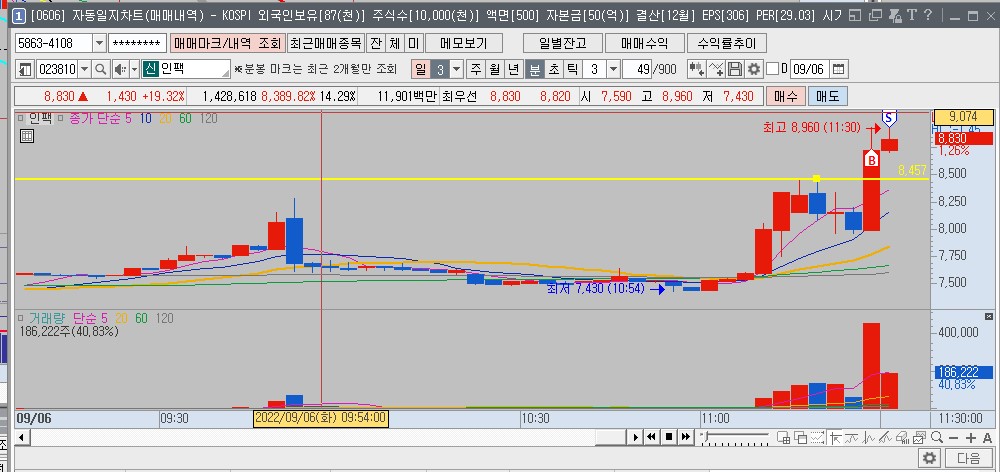The image size is (1000, 472).
Task: Click the grid table icon under 인팩 label
Action: [x=27, y=135]
